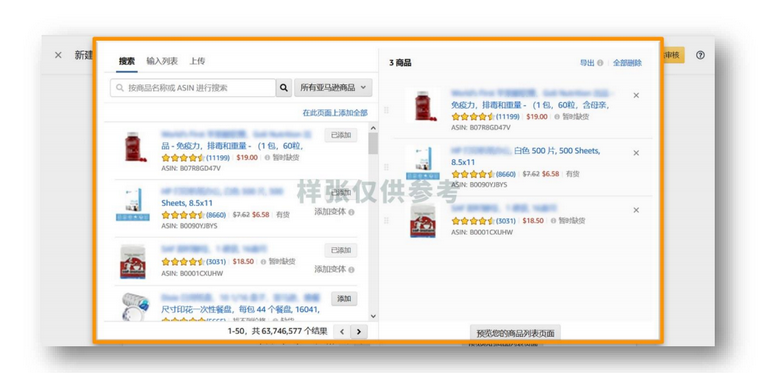760x373 pixels.
Task: Click drag handle for B0001CXUHW in selected list
Action: pos(386,220)
